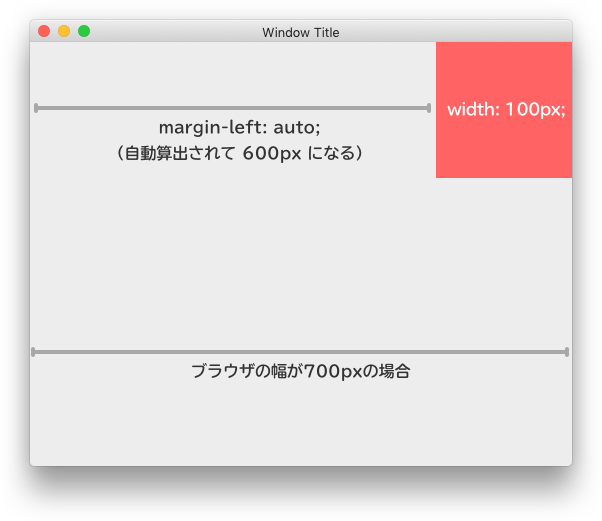Image resolution: width=602 pixels, height=521 pixels.
Task: Click the red close window button
Action: 44,31
